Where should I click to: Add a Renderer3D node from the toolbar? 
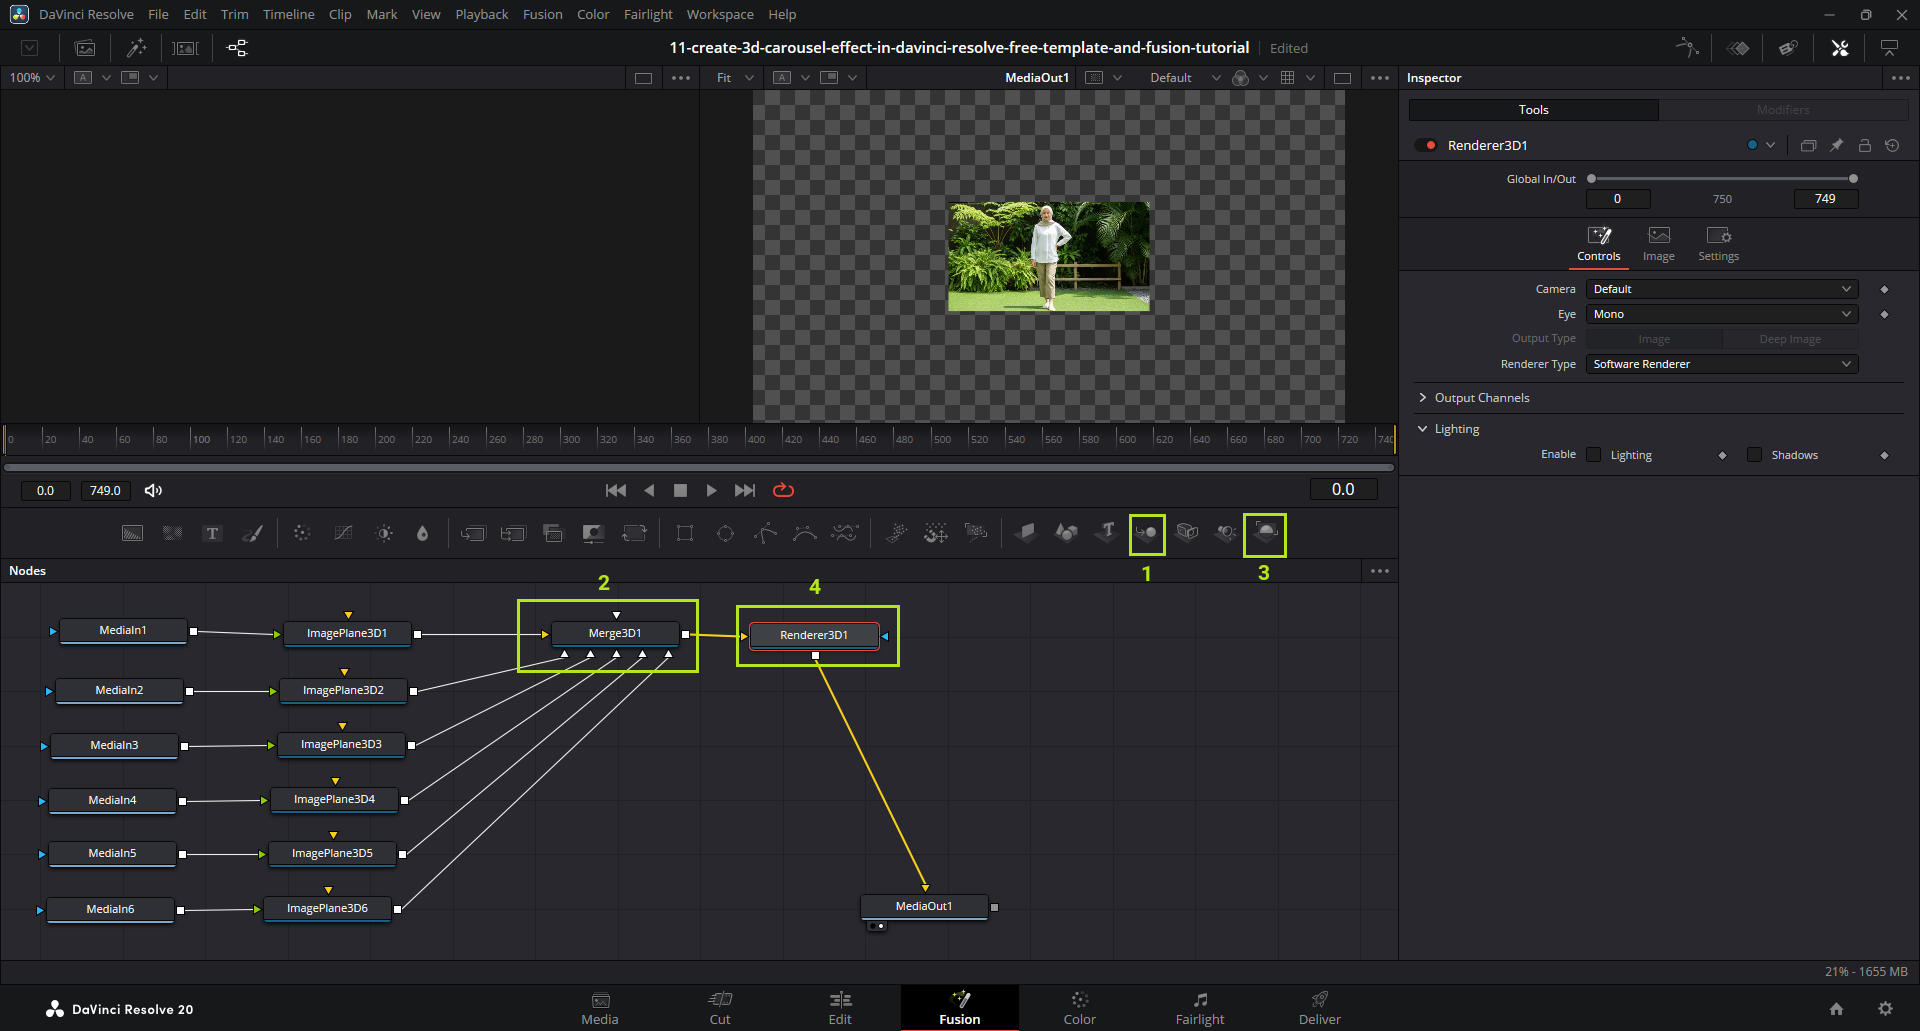(x=1265, y=534)
